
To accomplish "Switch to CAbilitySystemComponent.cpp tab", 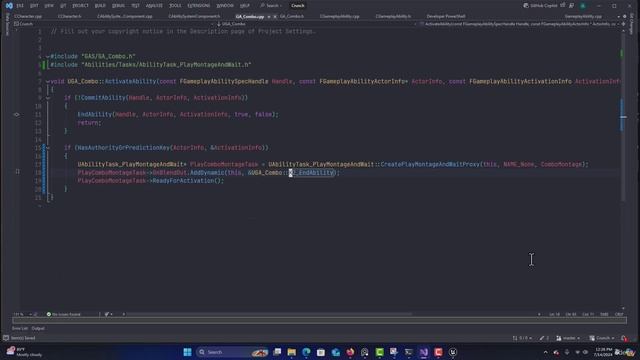I will (124, 16).
